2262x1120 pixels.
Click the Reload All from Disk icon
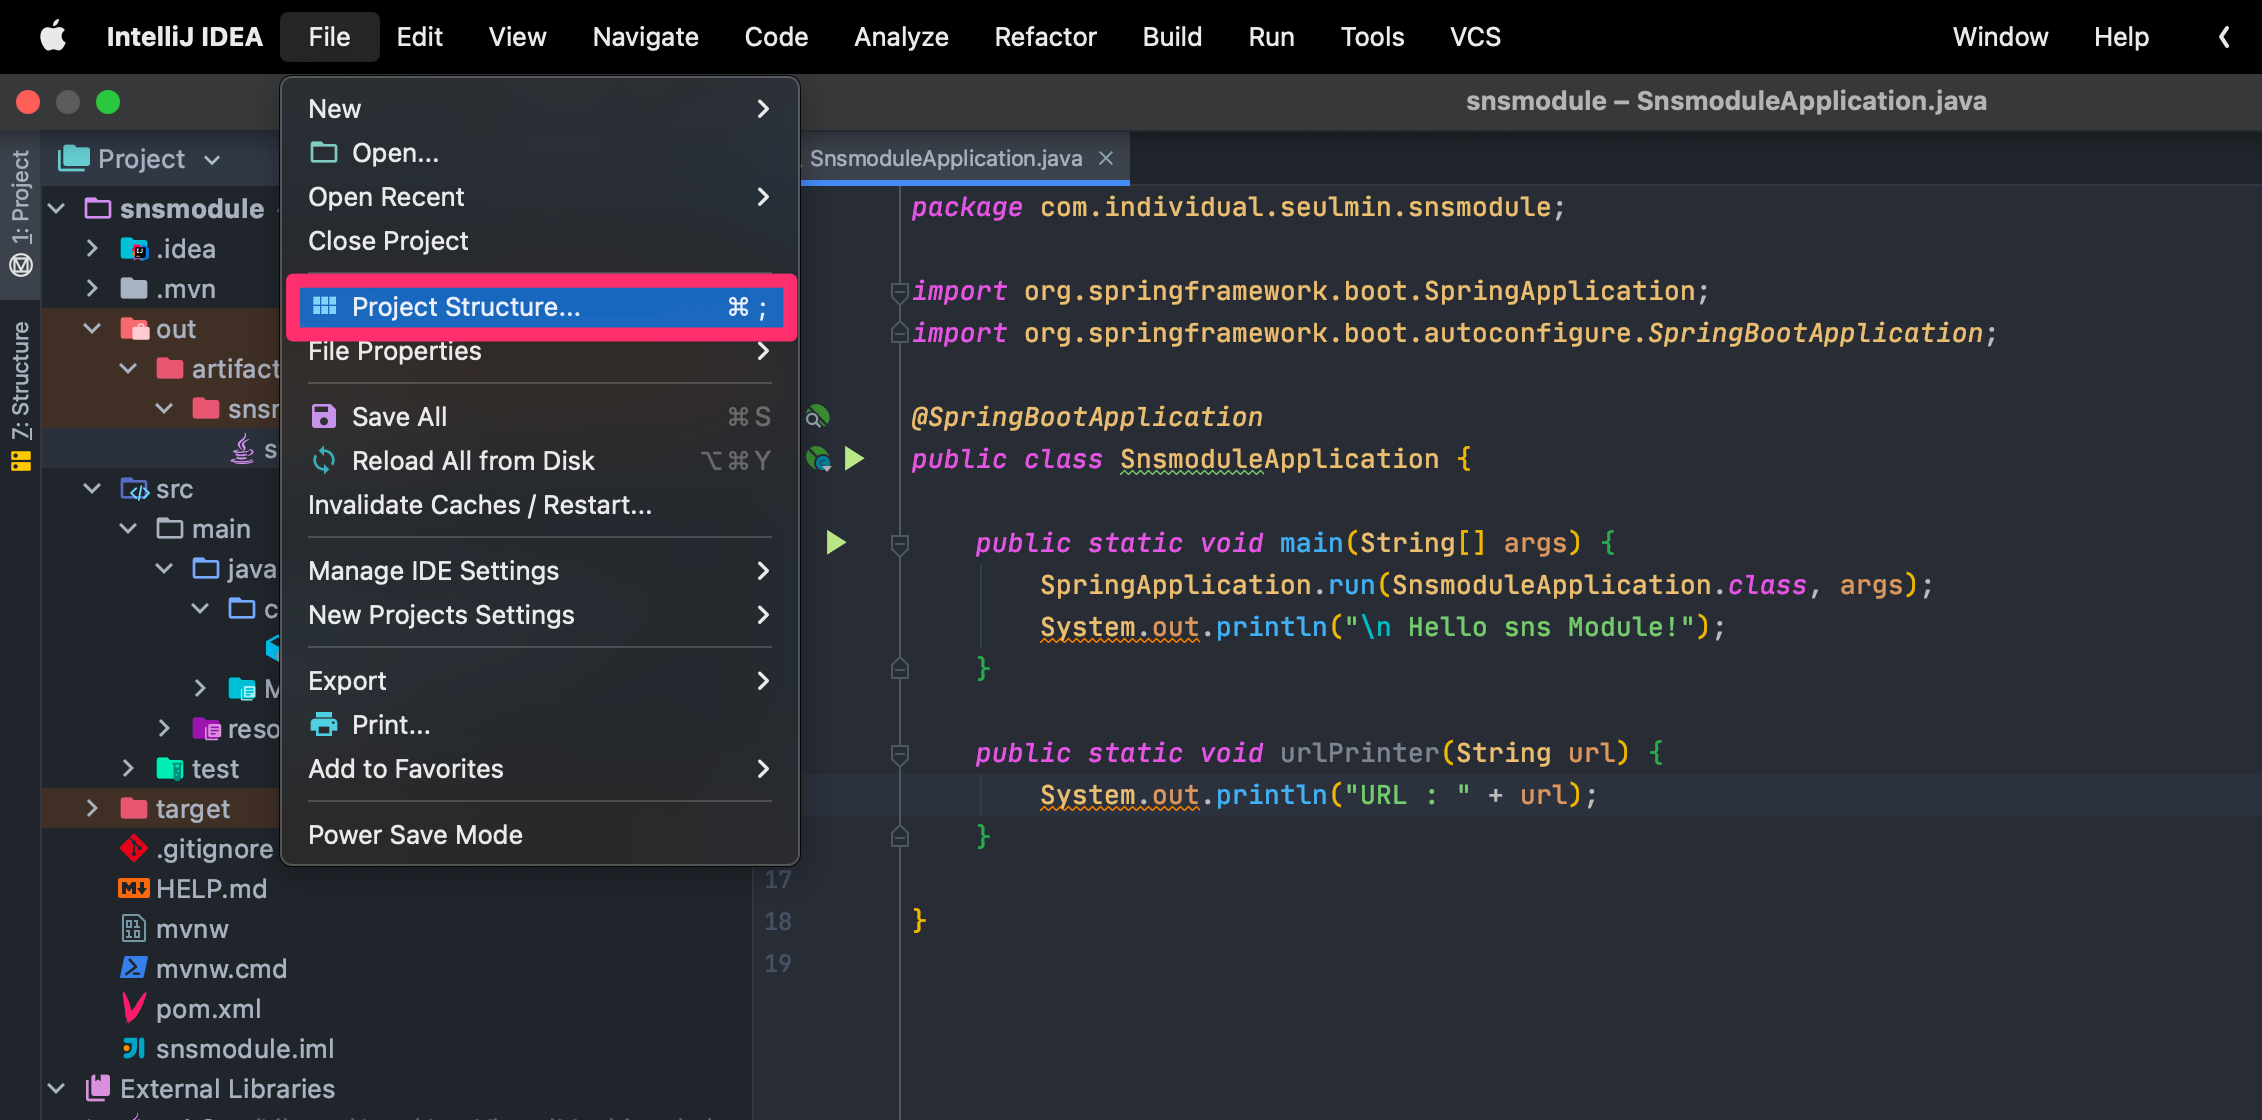(323, 461)
